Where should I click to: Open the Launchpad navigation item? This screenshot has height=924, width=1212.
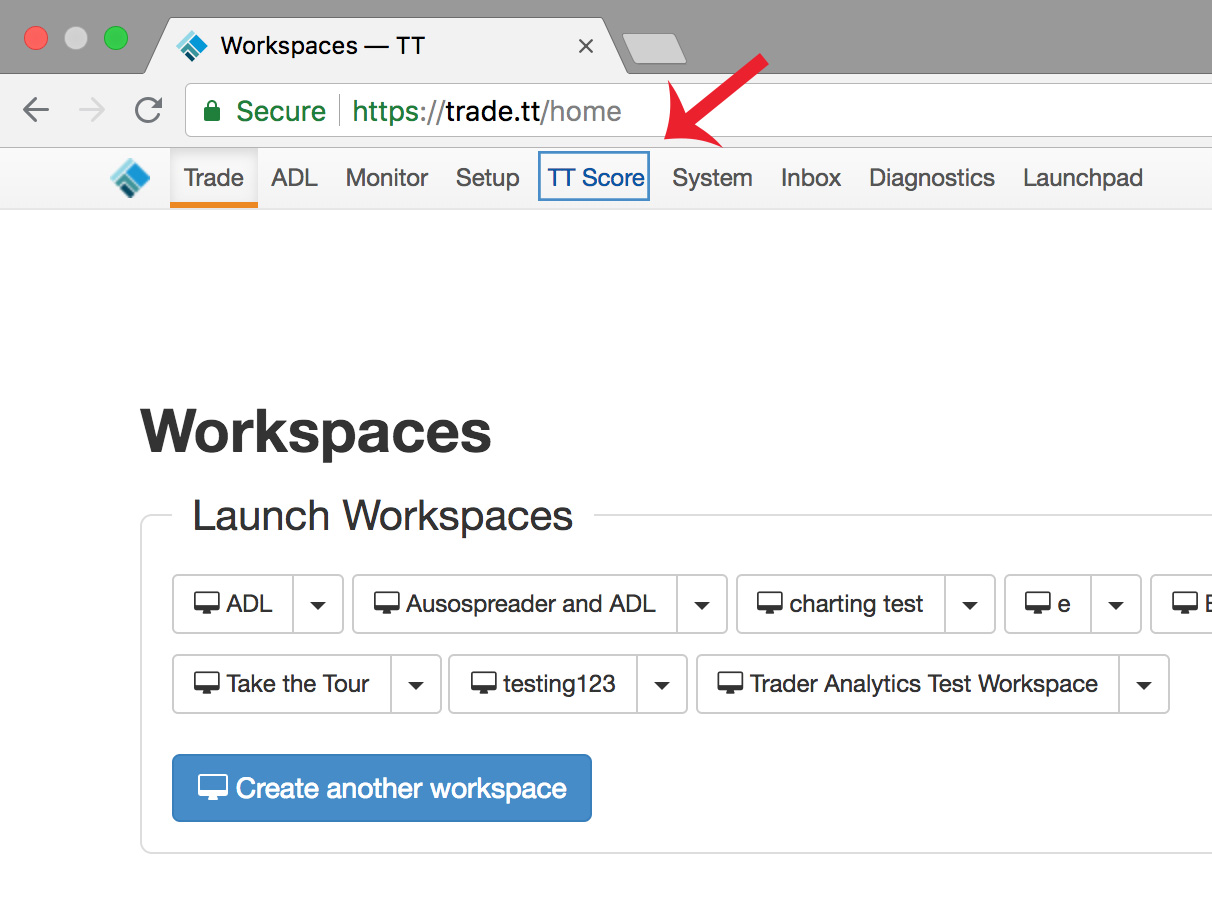[x=1082, y=178]
